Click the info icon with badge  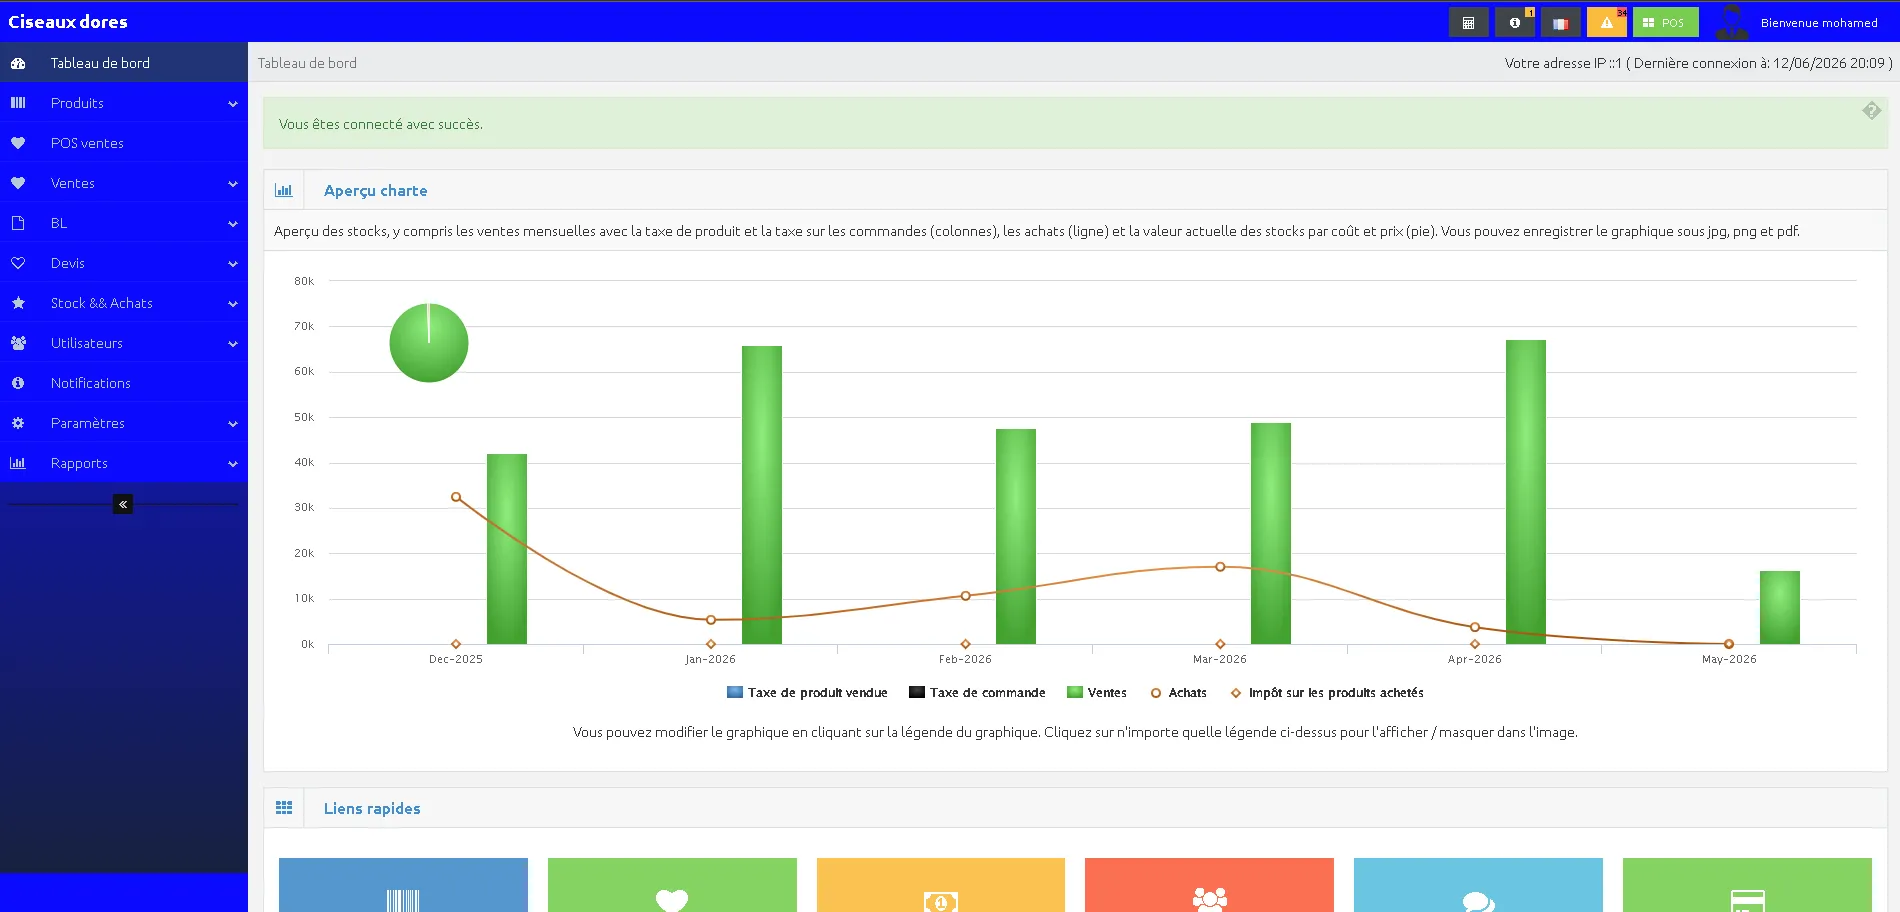[x=1514, y=22]
